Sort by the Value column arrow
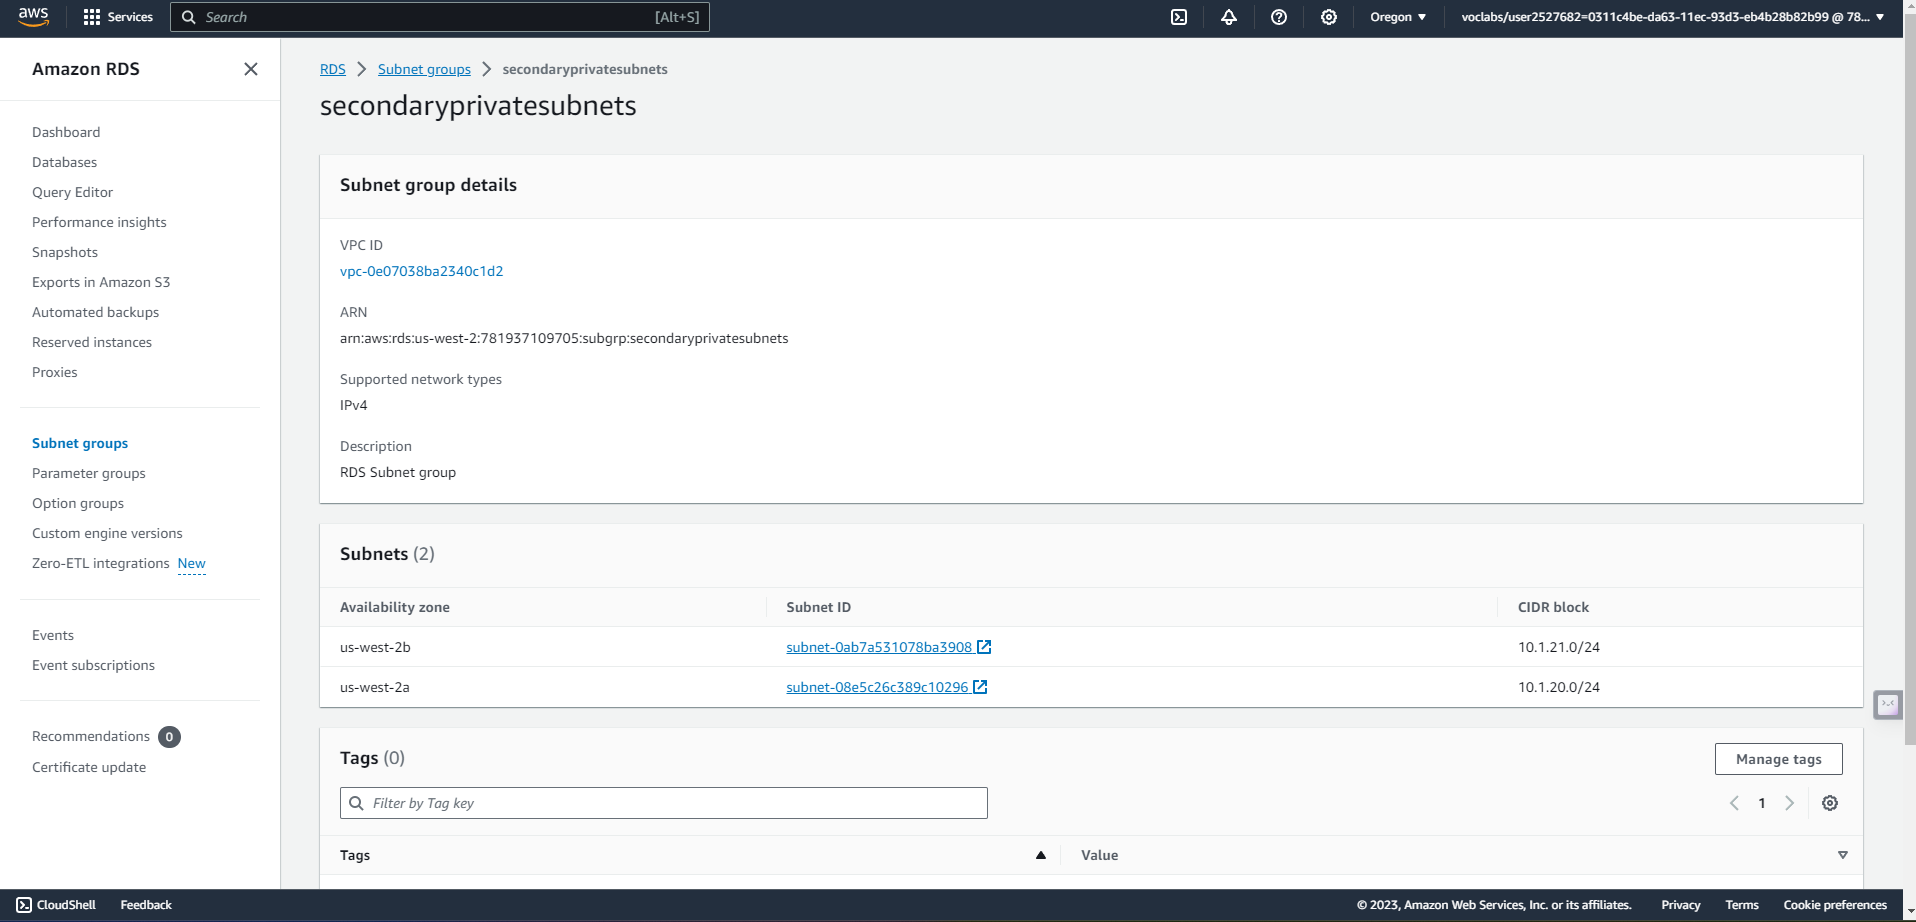 [x=1842, y=855]
